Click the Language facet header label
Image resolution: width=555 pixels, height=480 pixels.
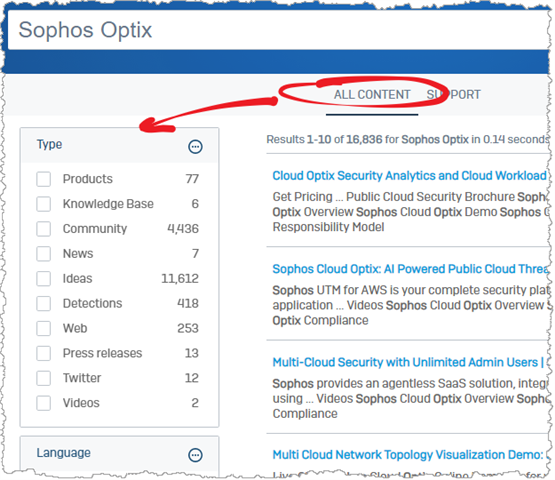click(x=64, y=453)
